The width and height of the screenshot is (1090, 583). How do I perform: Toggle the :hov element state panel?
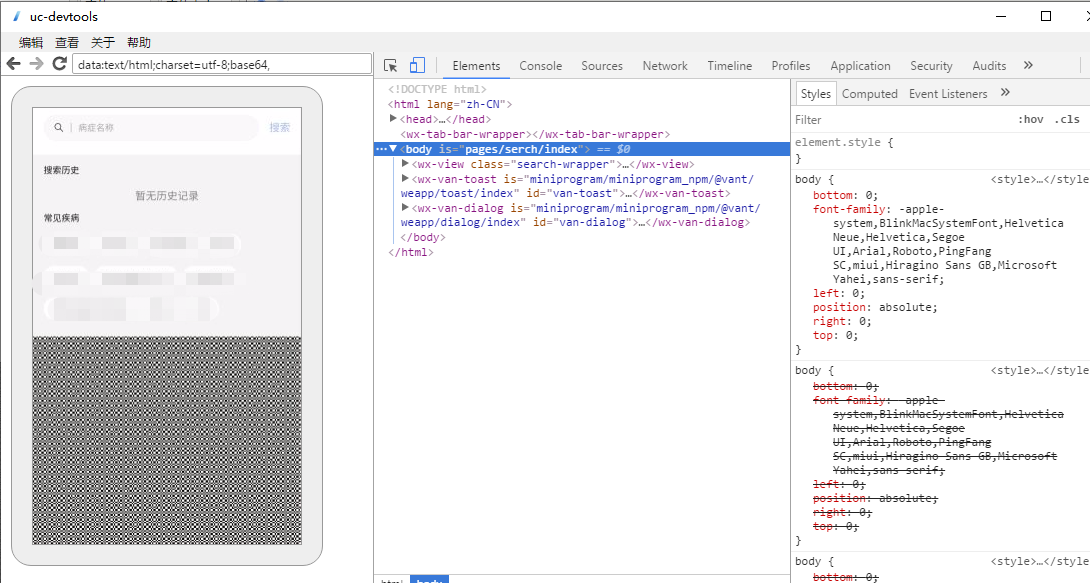(1030, 120)
